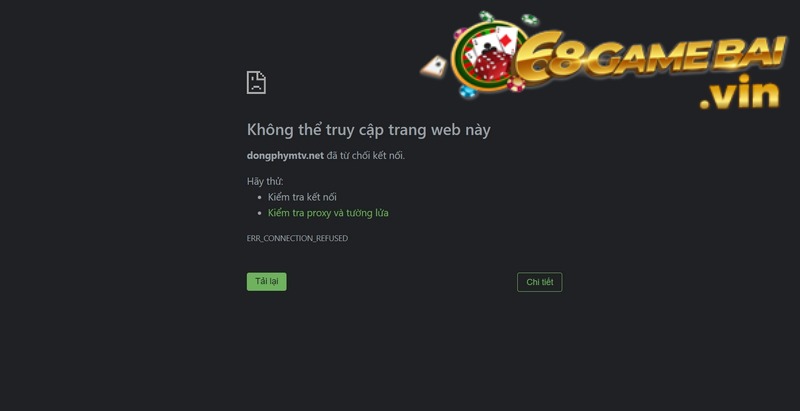Click the đã từ chối kết nối message text
Screen dimensions: 800x411
(366, 156)
